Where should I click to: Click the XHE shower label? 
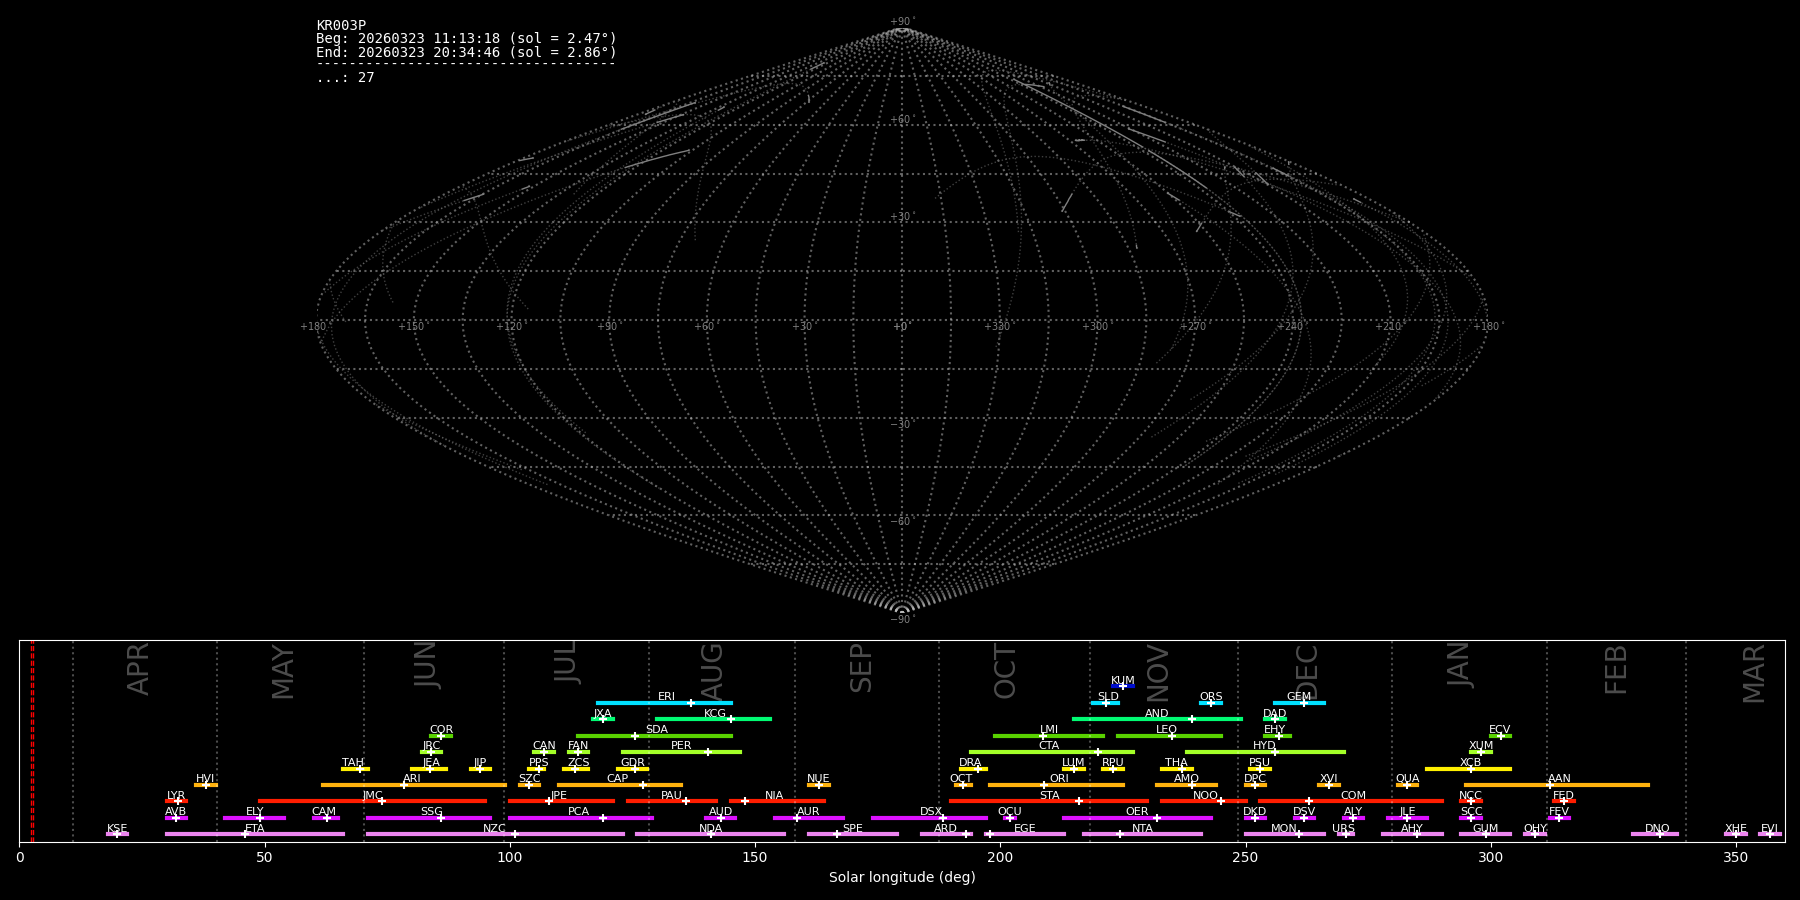[1735, 829]
